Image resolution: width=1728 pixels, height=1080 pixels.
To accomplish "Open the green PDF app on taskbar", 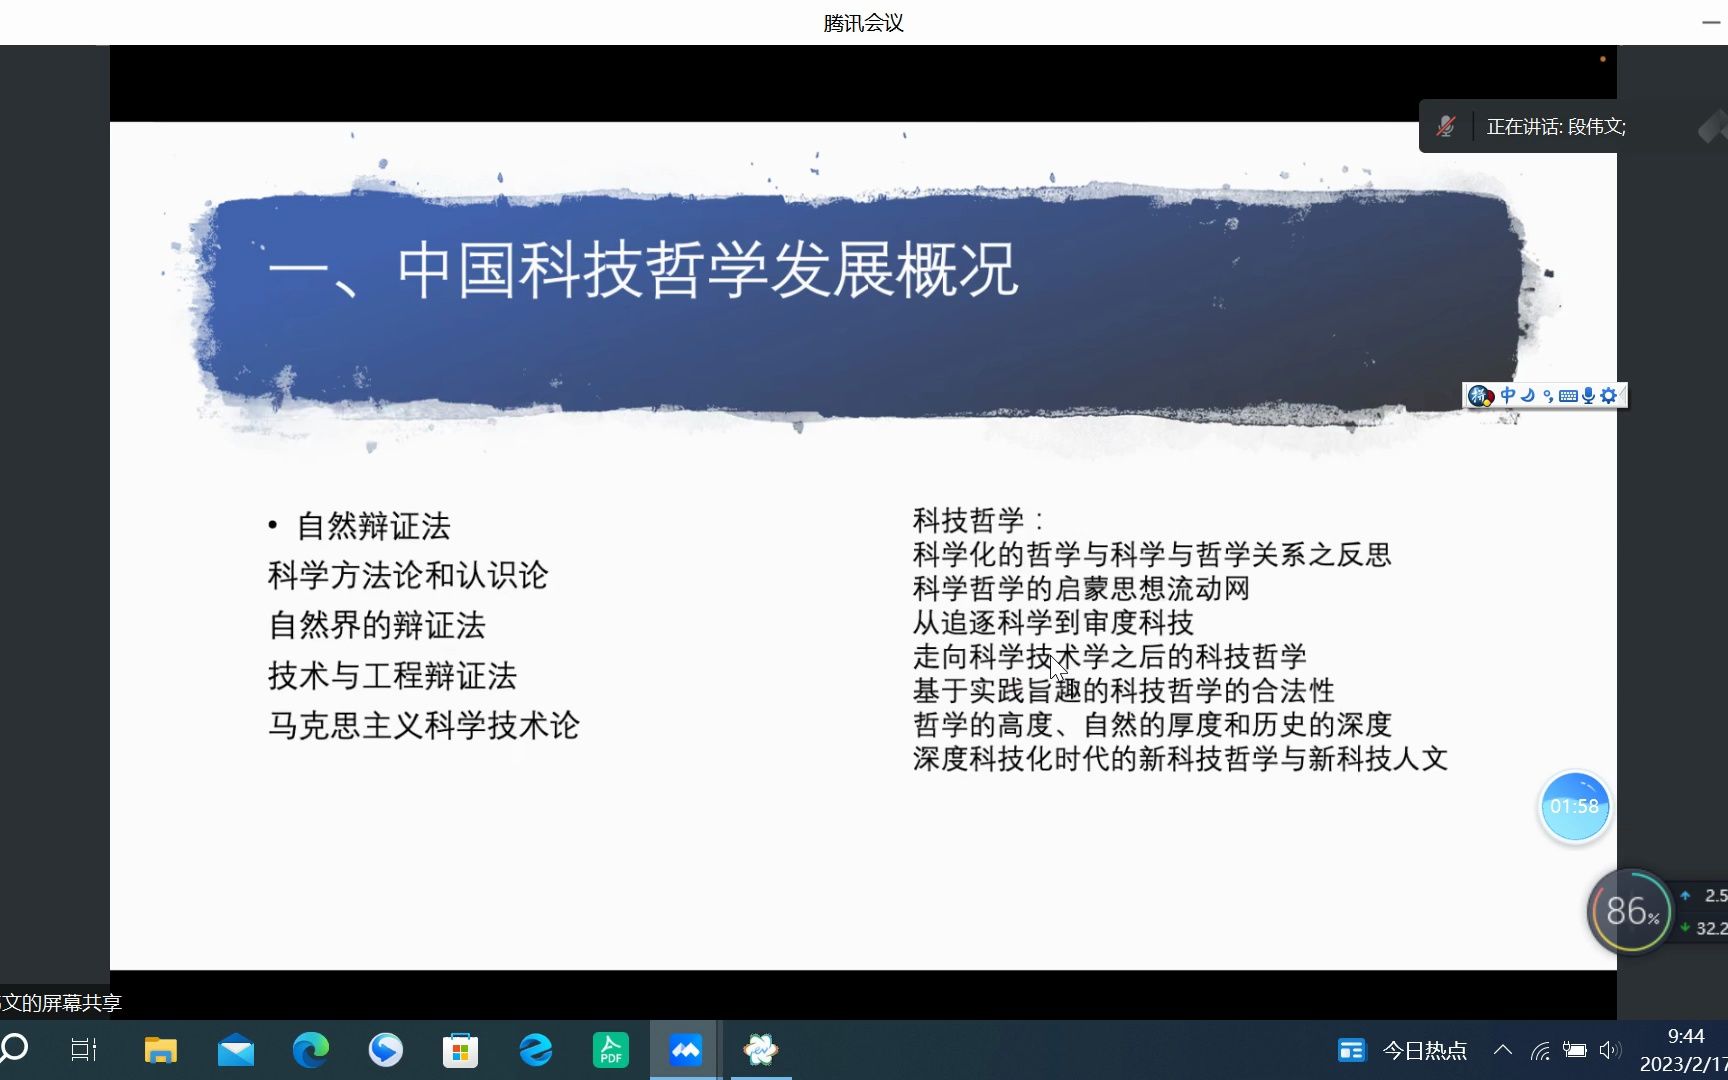I will click(x=611, y=1050).
